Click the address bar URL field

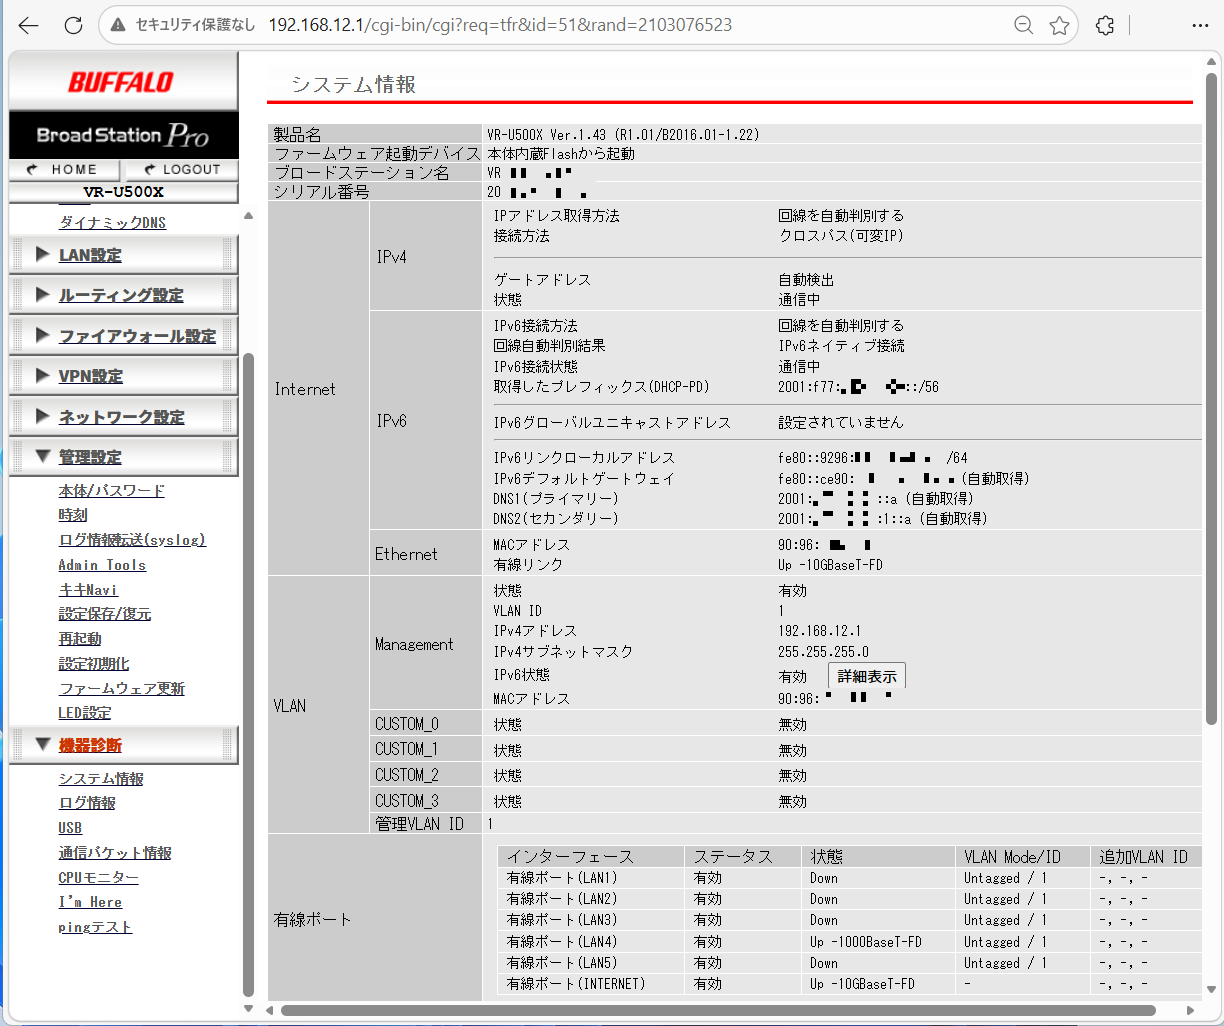[x=500, y=26]
